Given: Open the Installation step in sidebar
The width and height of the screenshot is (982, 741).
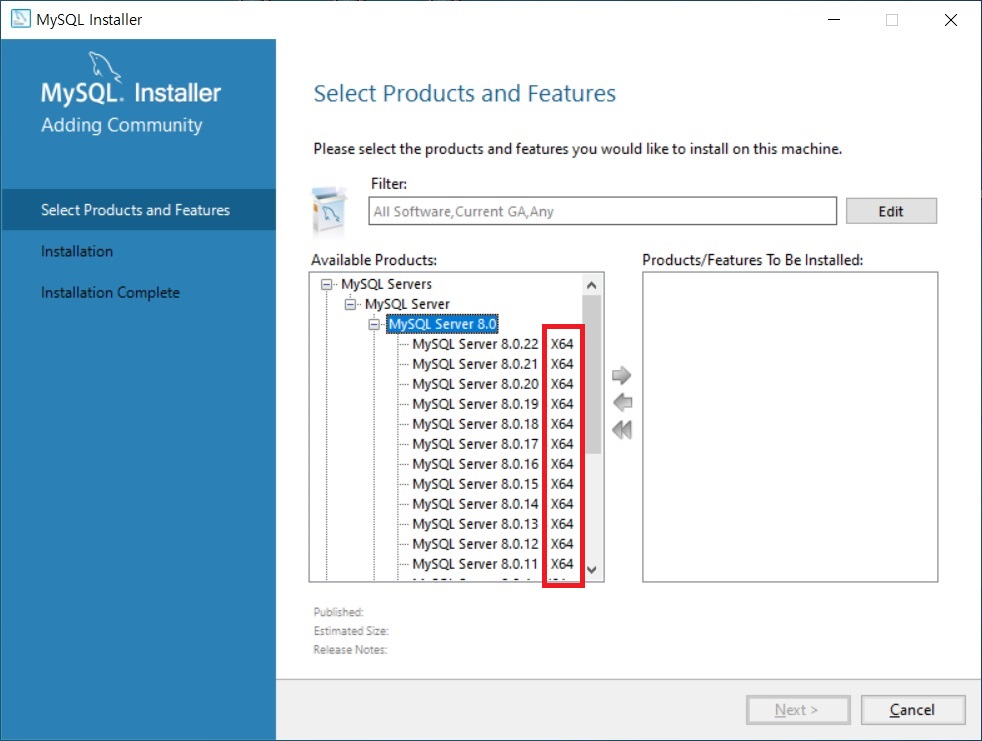Looking at the screenshot, I should click(77, 251).
